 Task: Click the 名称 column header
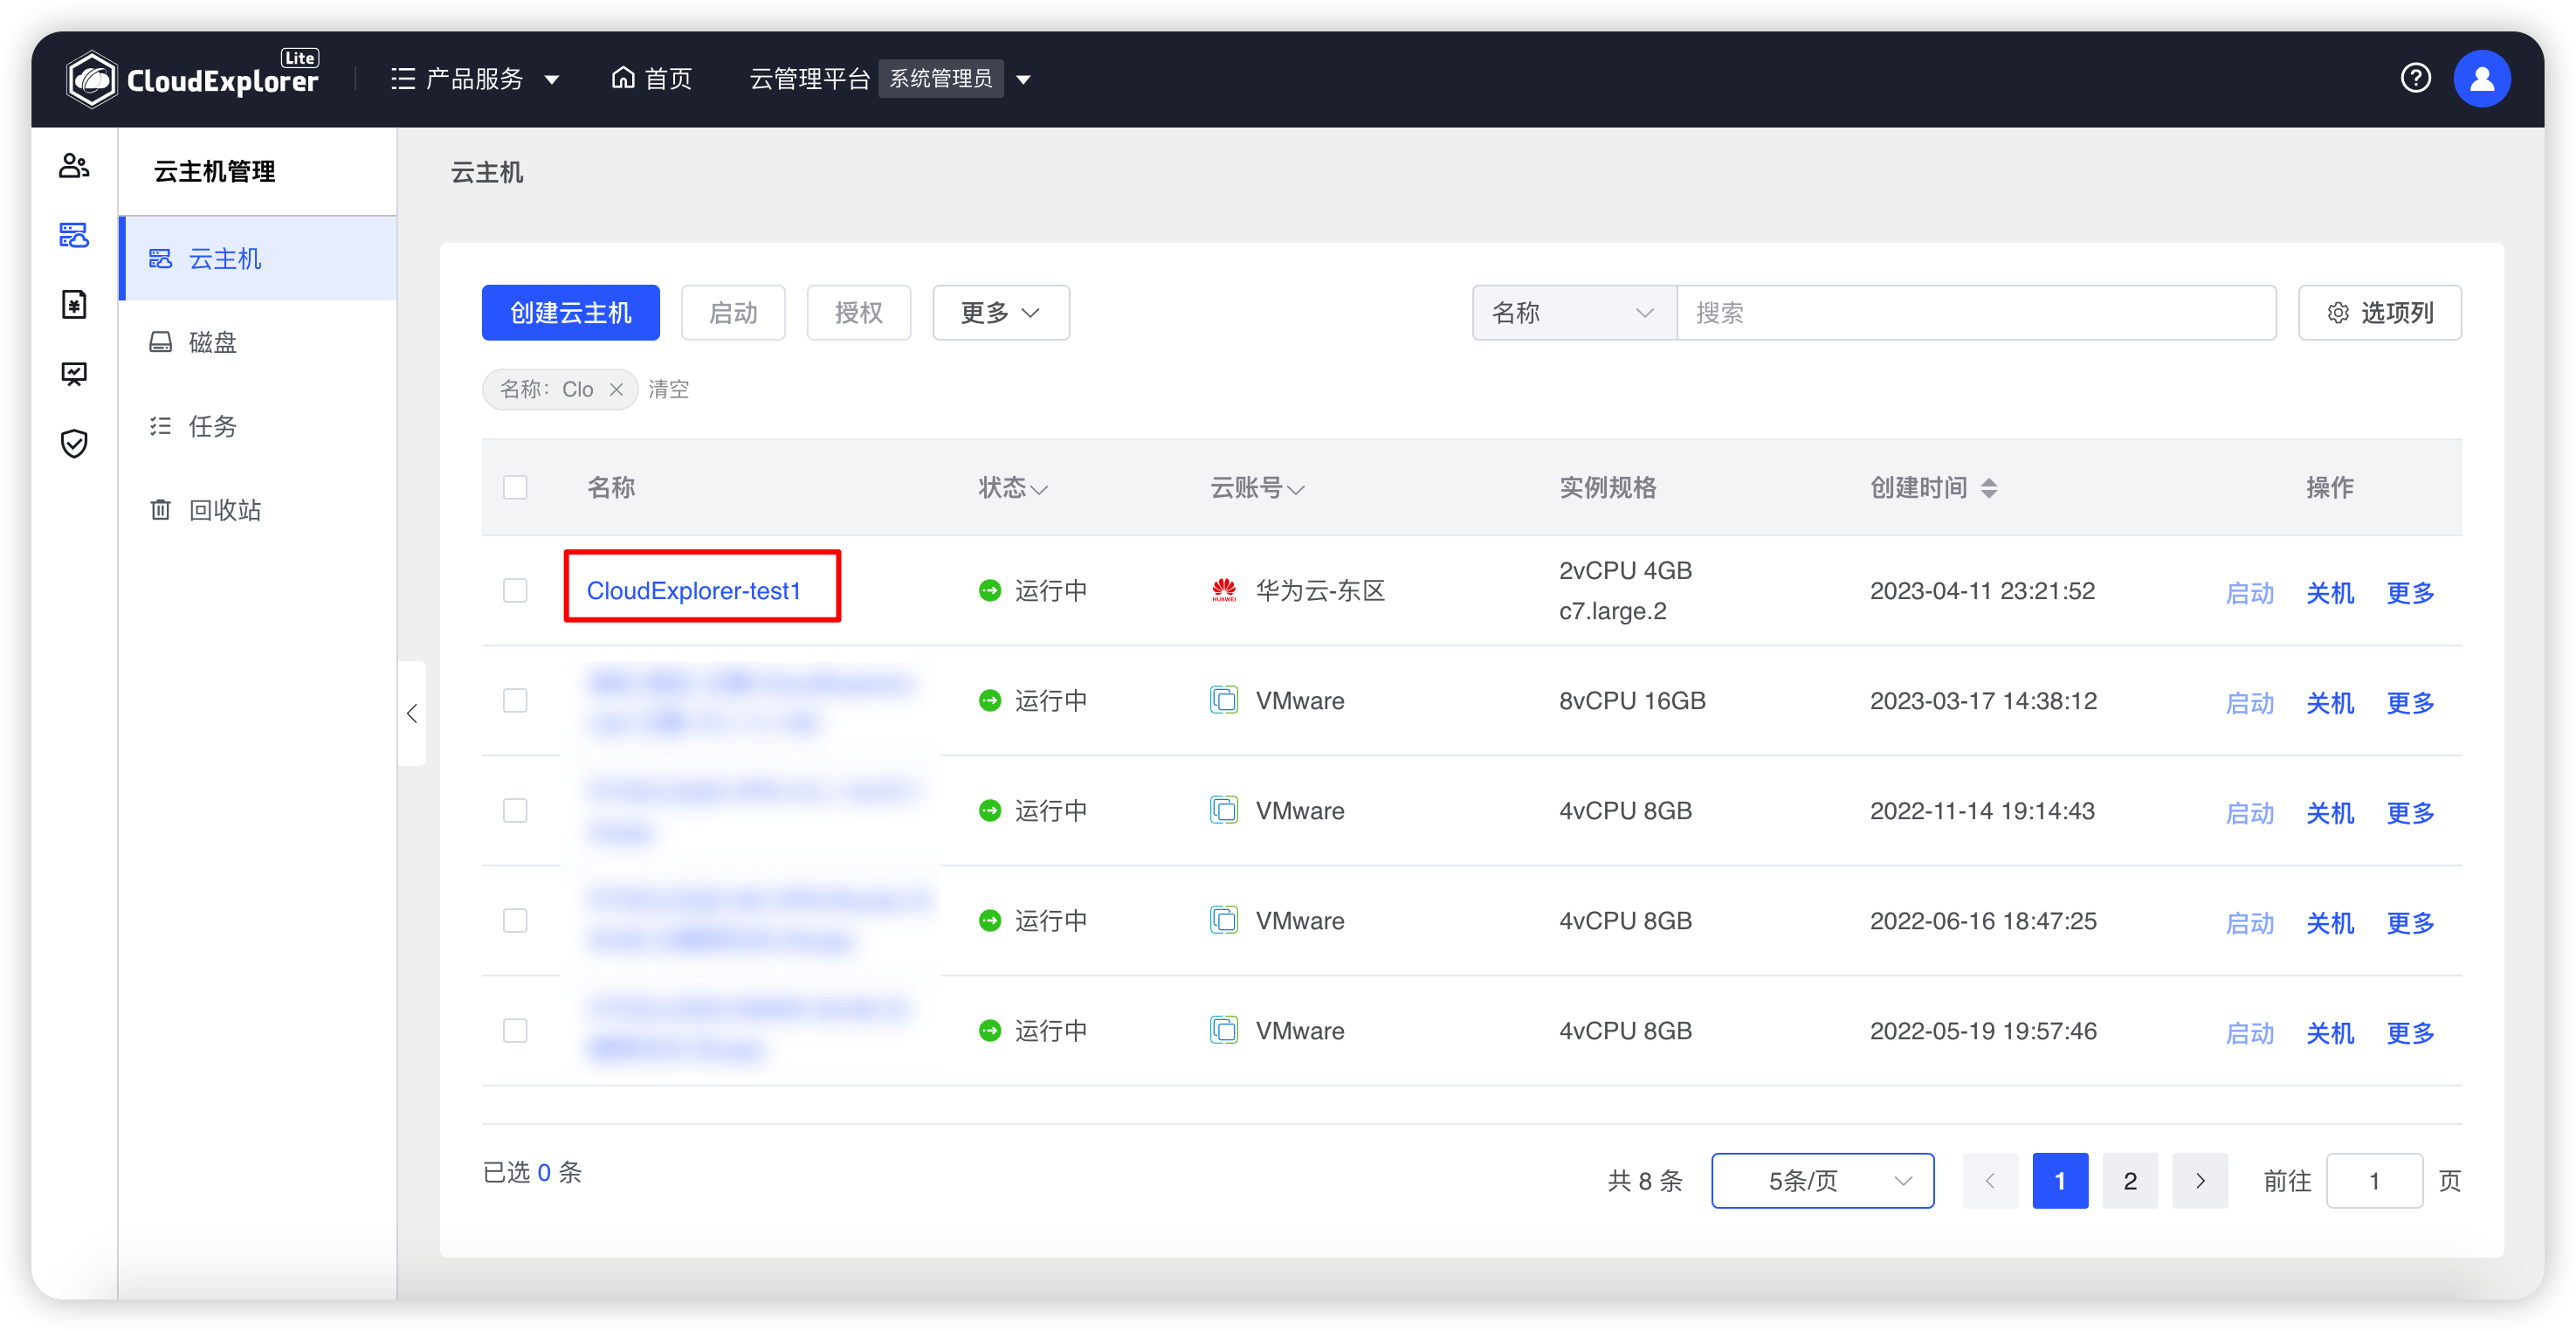(611, 488)
